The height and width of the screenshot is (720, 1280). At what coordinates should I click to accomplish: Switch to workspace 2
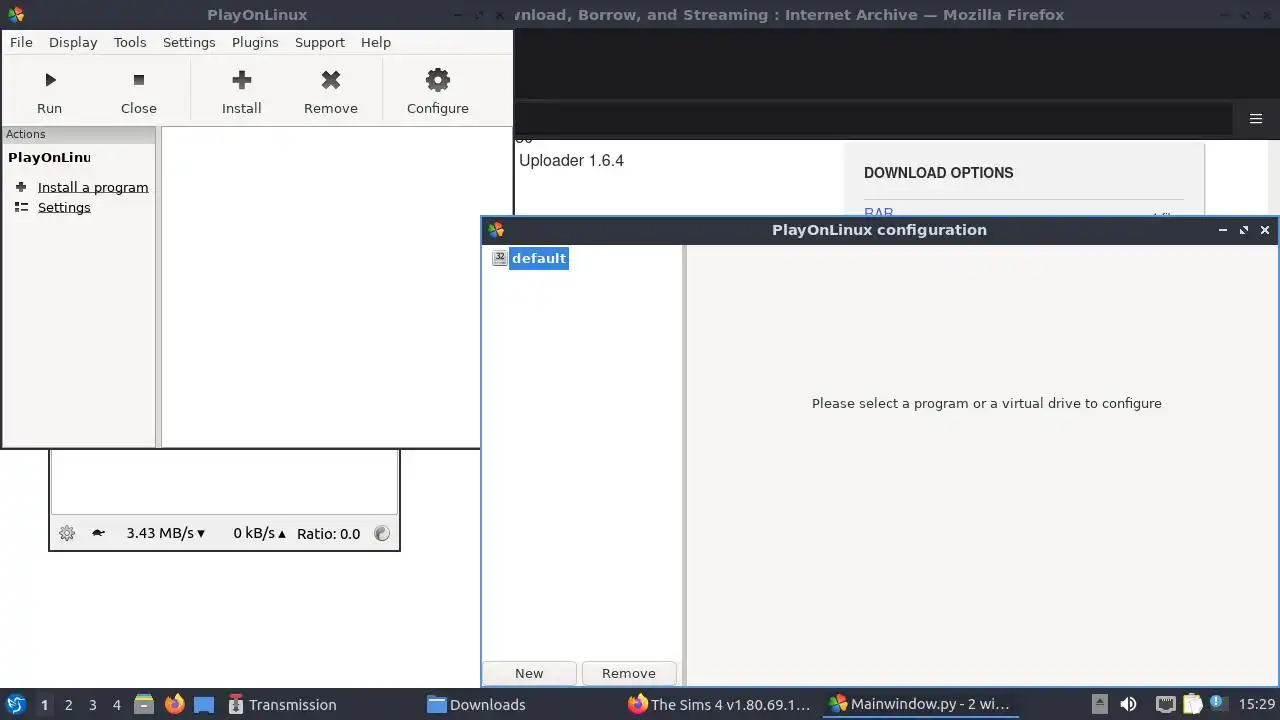coord(68,704)
